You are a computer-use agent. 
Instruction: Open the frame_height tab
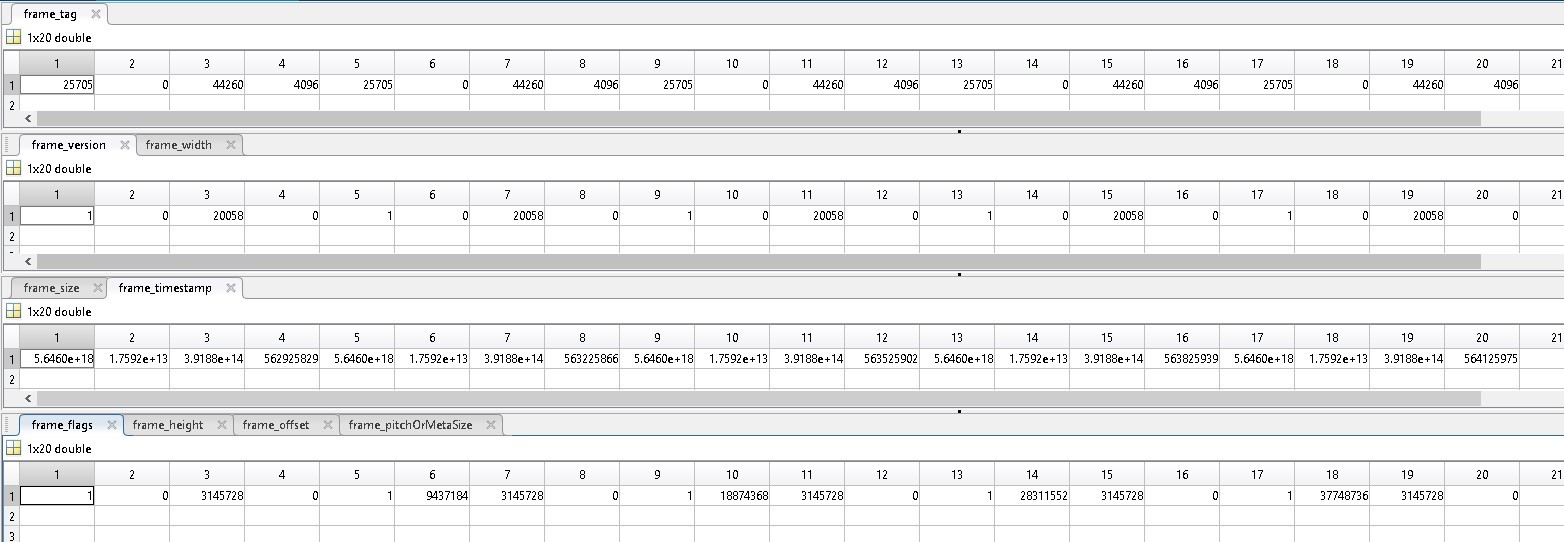point(167,425)
